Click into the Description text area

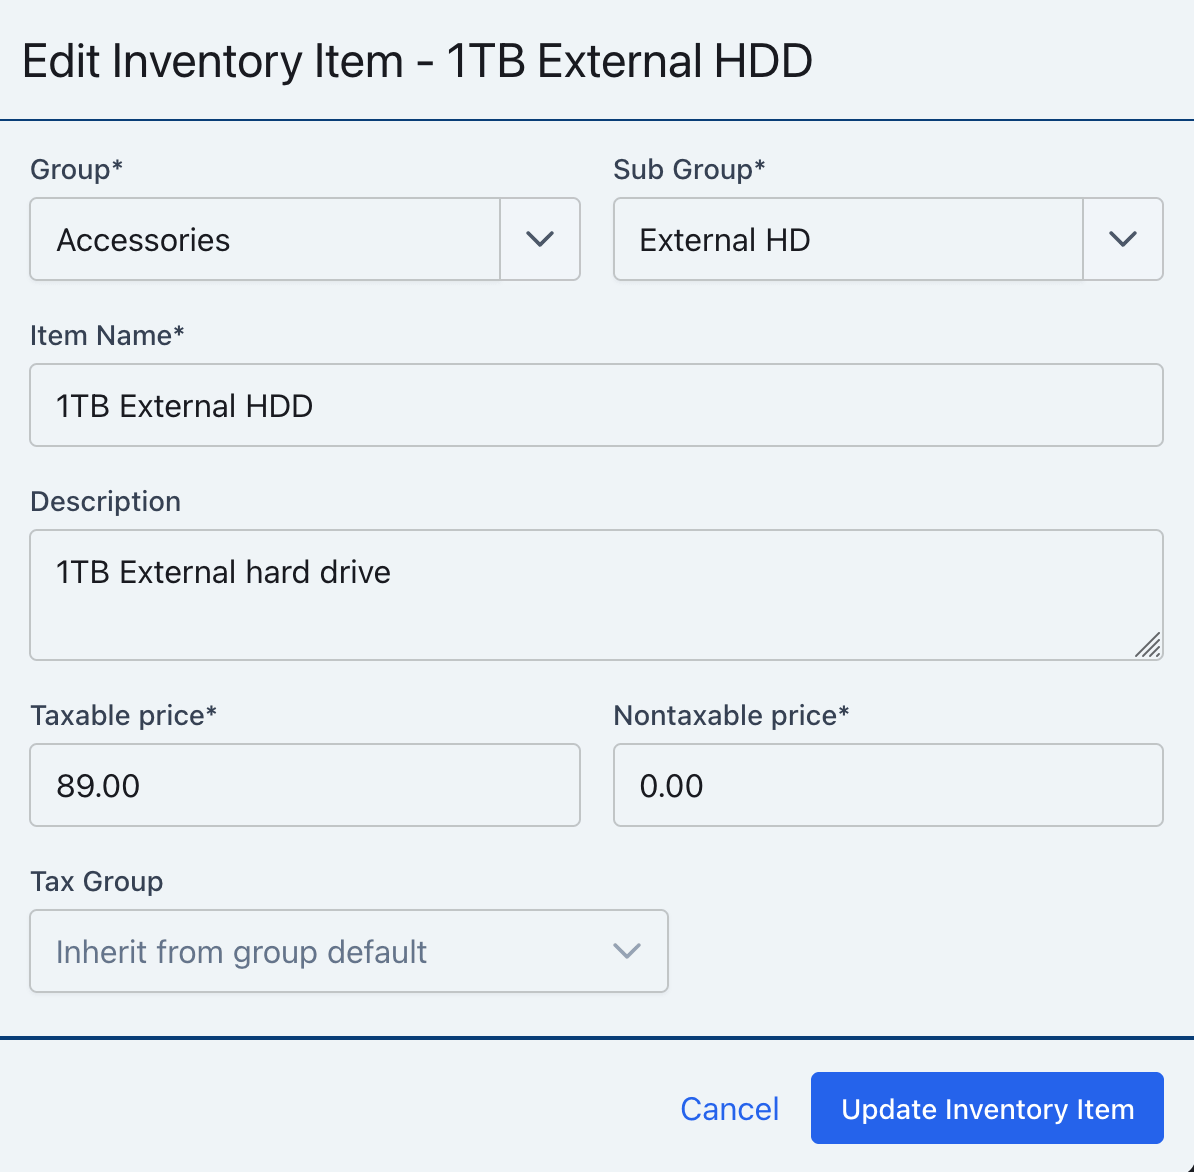[596, 595]
